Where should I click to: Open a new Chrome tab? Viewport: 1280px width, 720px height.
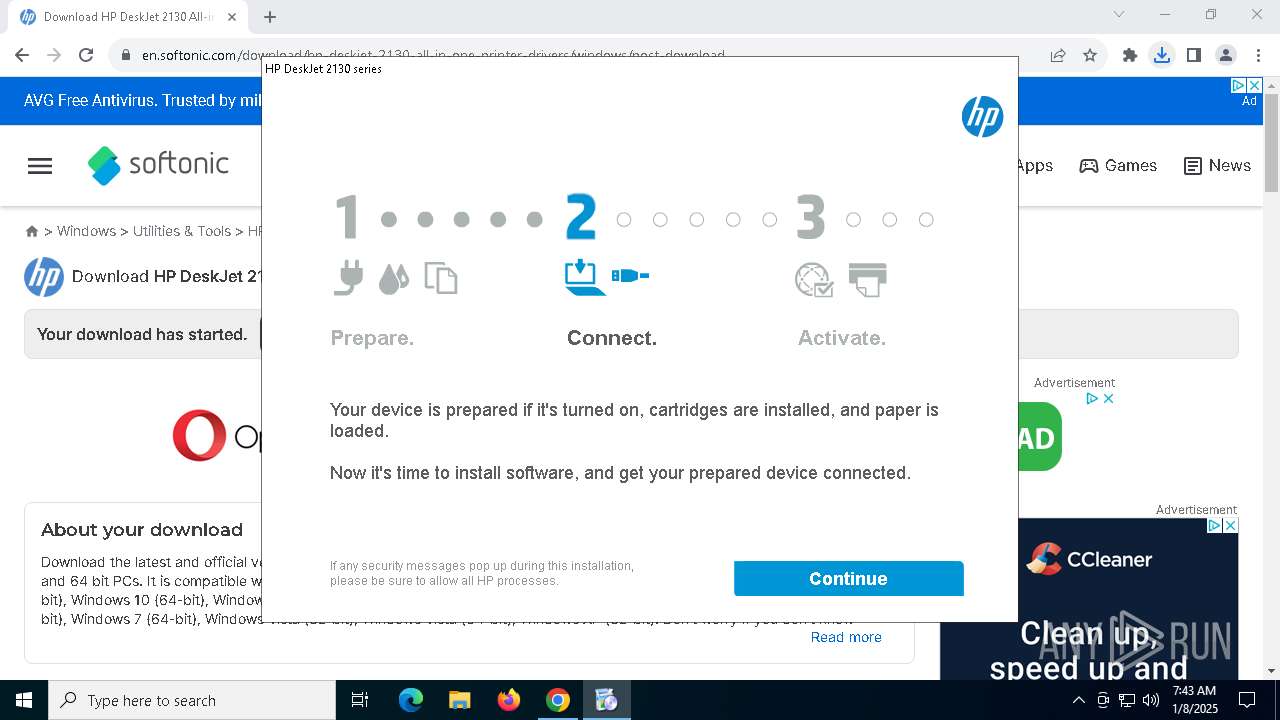270,16
